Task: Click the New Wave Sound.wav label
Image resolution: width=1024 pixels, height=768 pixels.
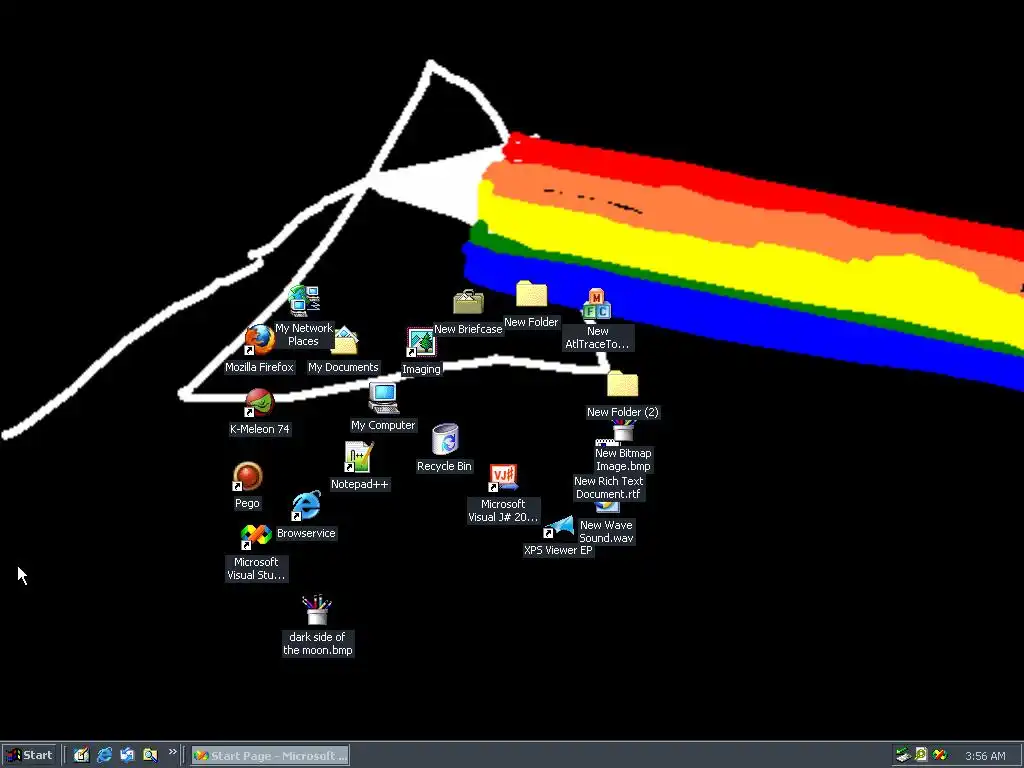Action: [606, 531]
